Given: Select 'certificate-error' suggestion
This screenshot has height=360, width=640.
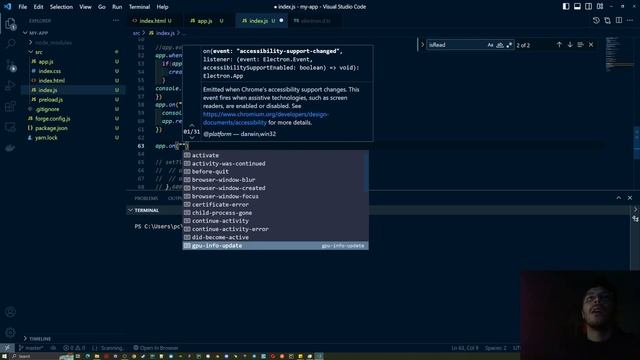Looking at the screenshot, I should click(276, 204).
